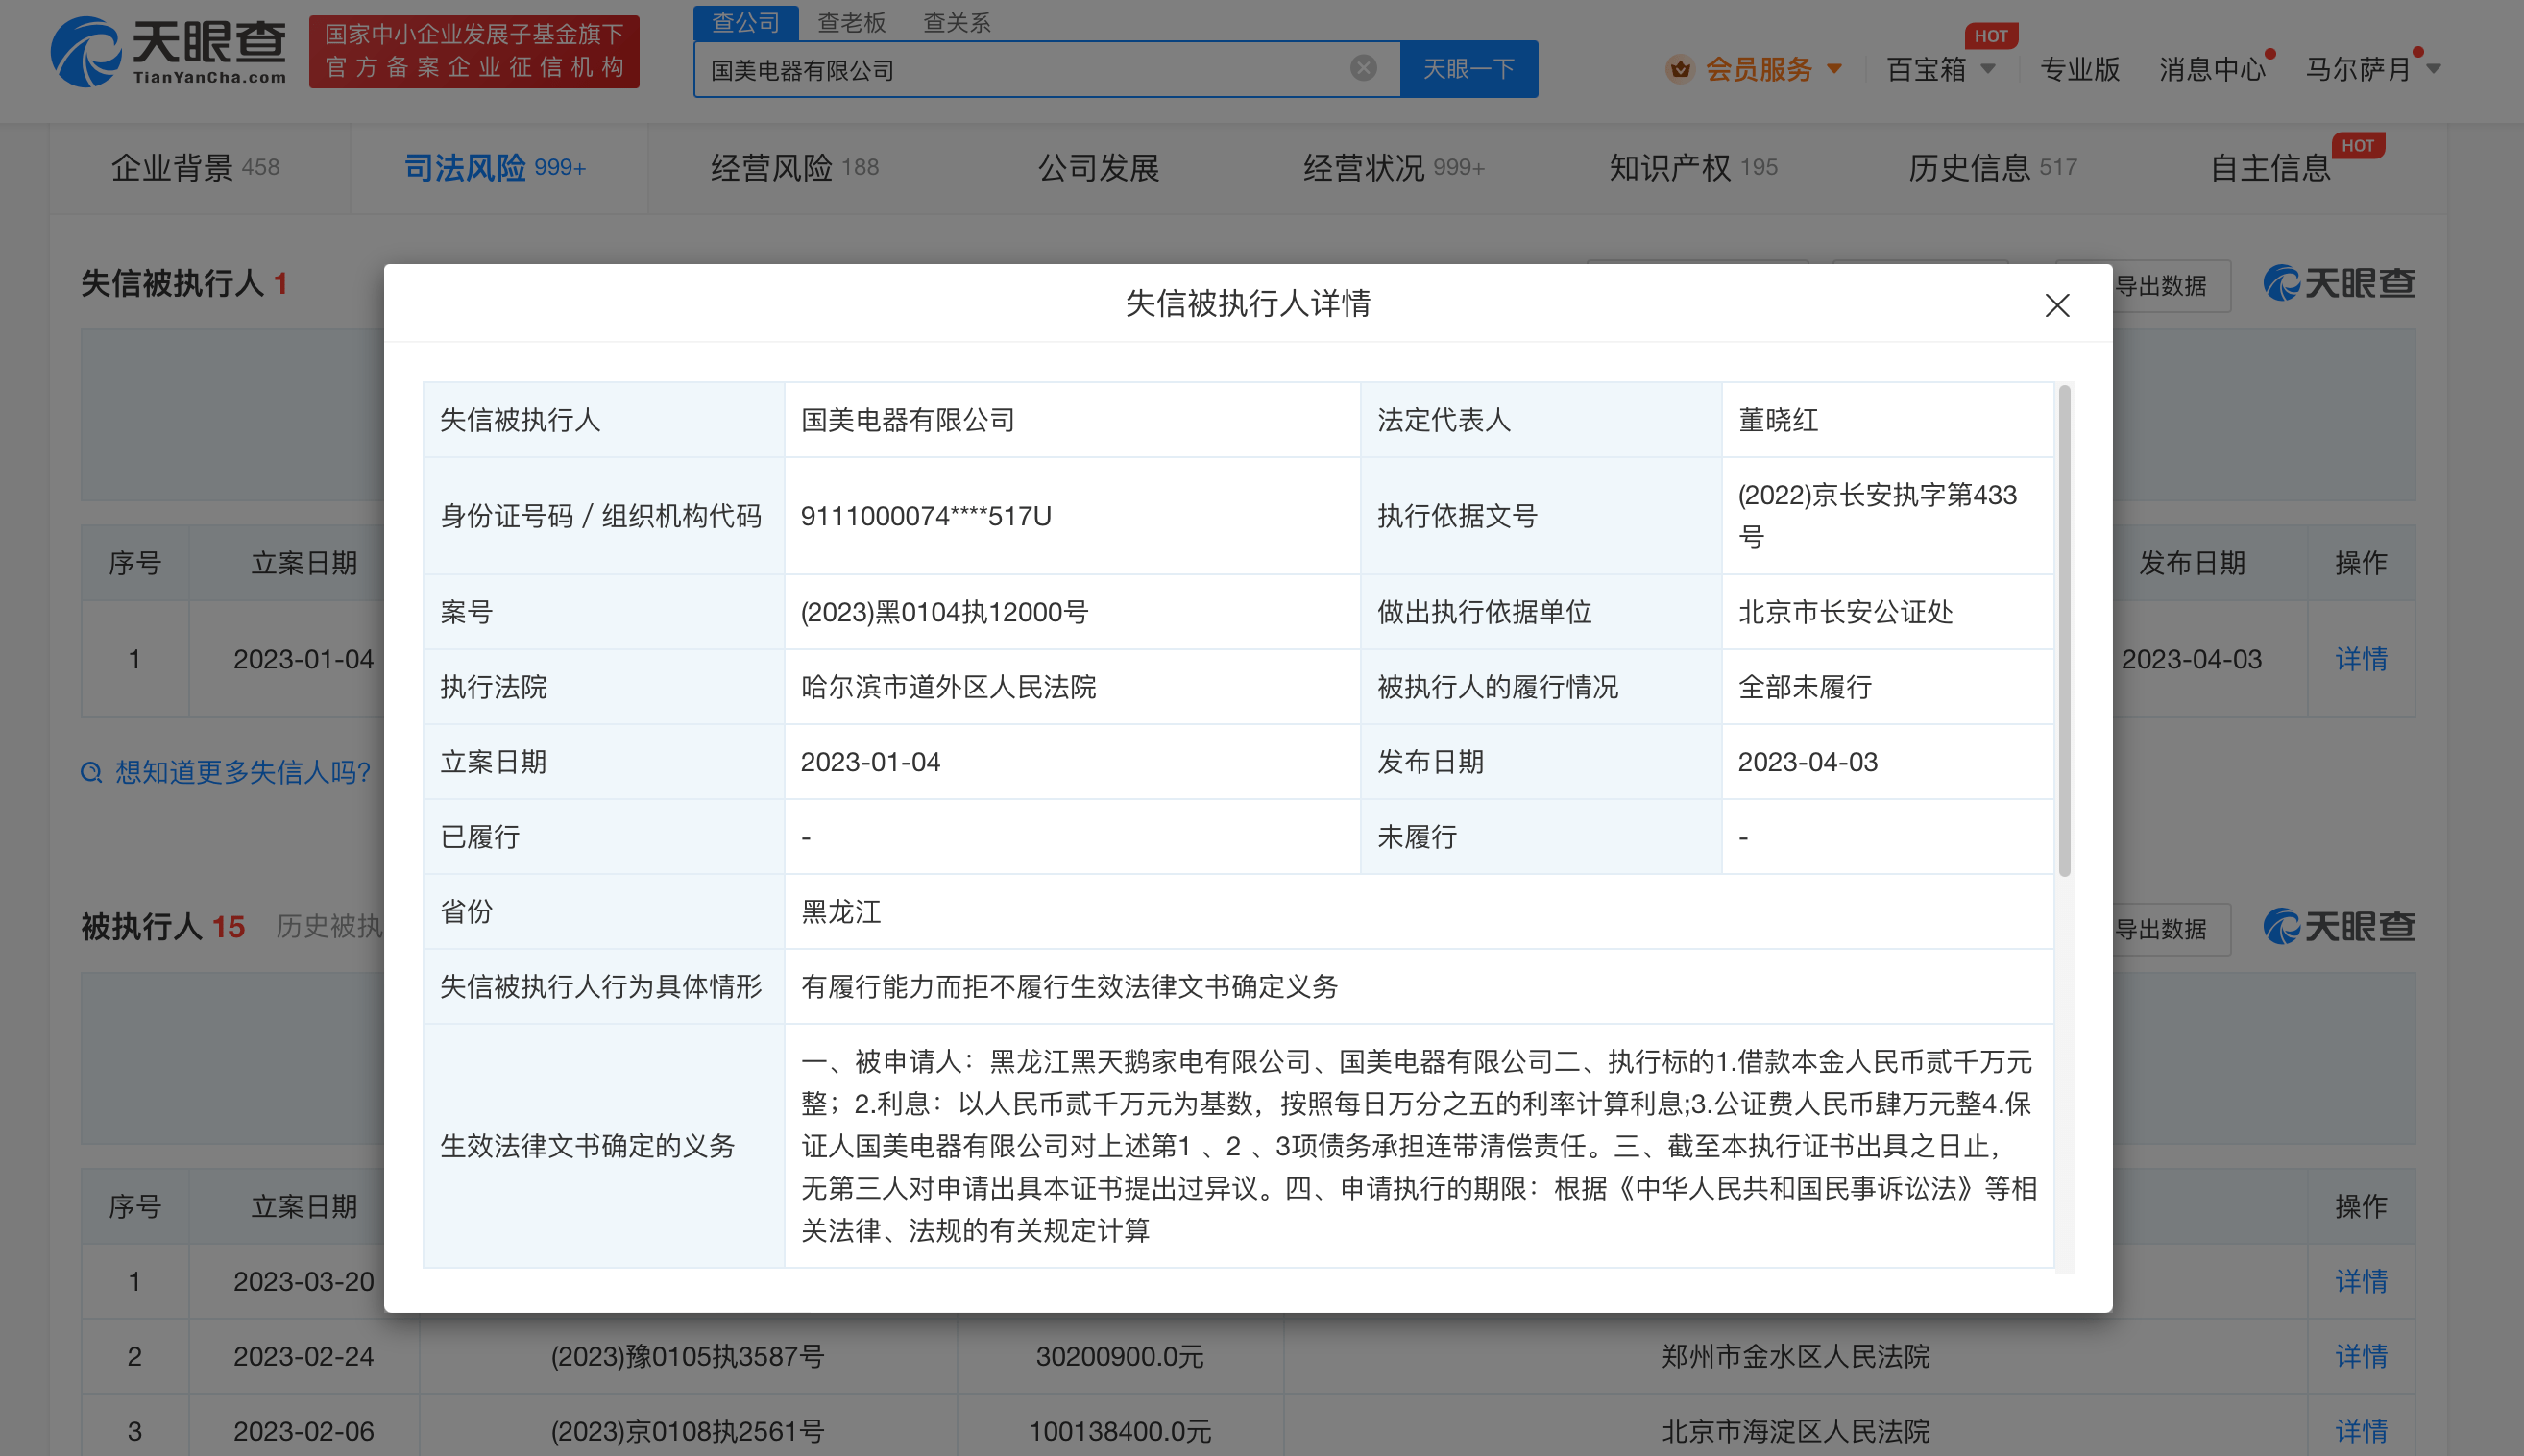Click the 30200900.0元 amount cell
The image size is (2524, 1456).
click(1119, 1356)
